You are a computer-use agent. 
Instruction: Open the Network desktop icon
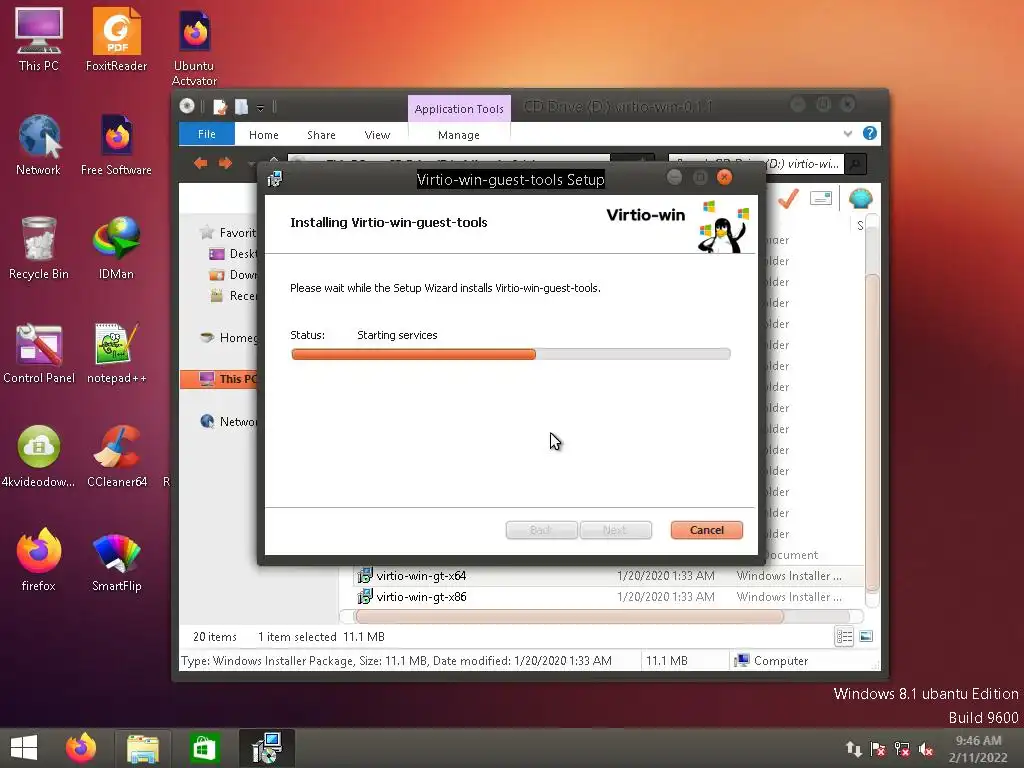(x=39, y=144)
